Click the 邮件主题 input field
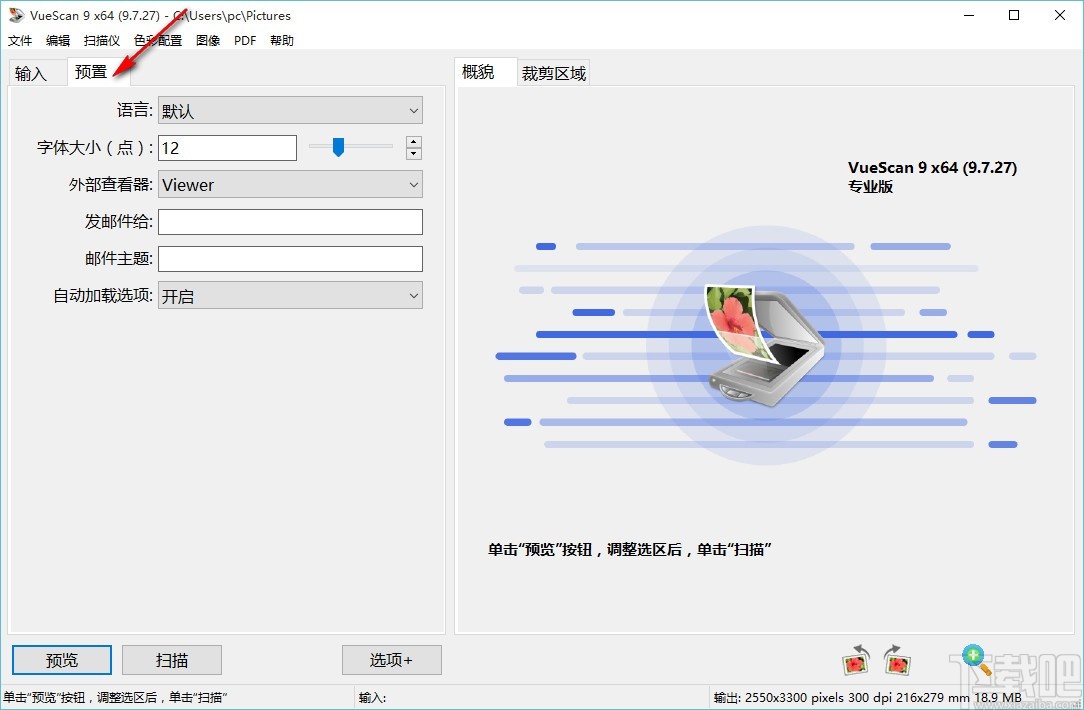This screenshot has height=710, width=1084. pos(290,258)
